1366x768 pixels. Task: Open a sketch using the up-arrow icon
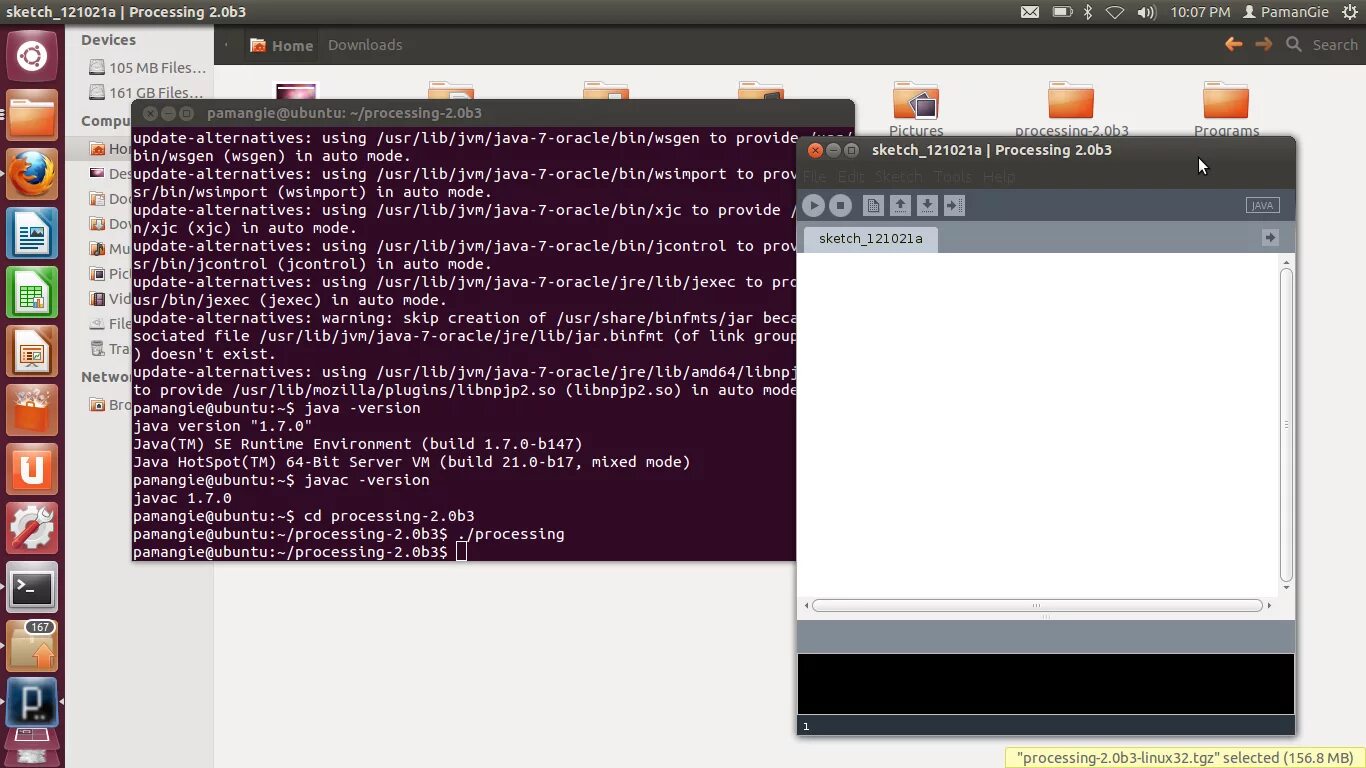pos(900,205)
